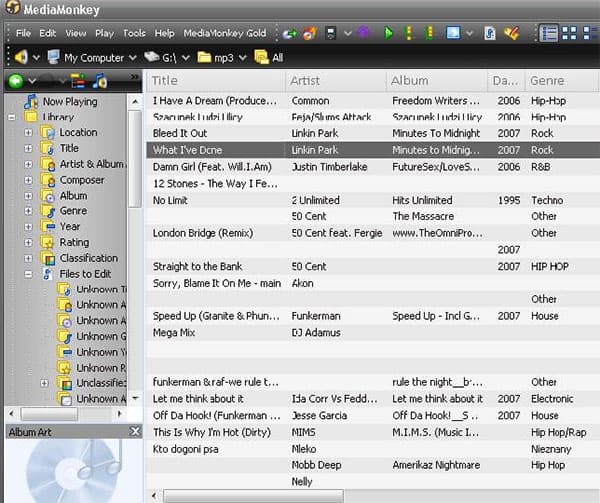Click the speaker icon in path bar
This screenshot has width=600, height=503.
(21, 57)
